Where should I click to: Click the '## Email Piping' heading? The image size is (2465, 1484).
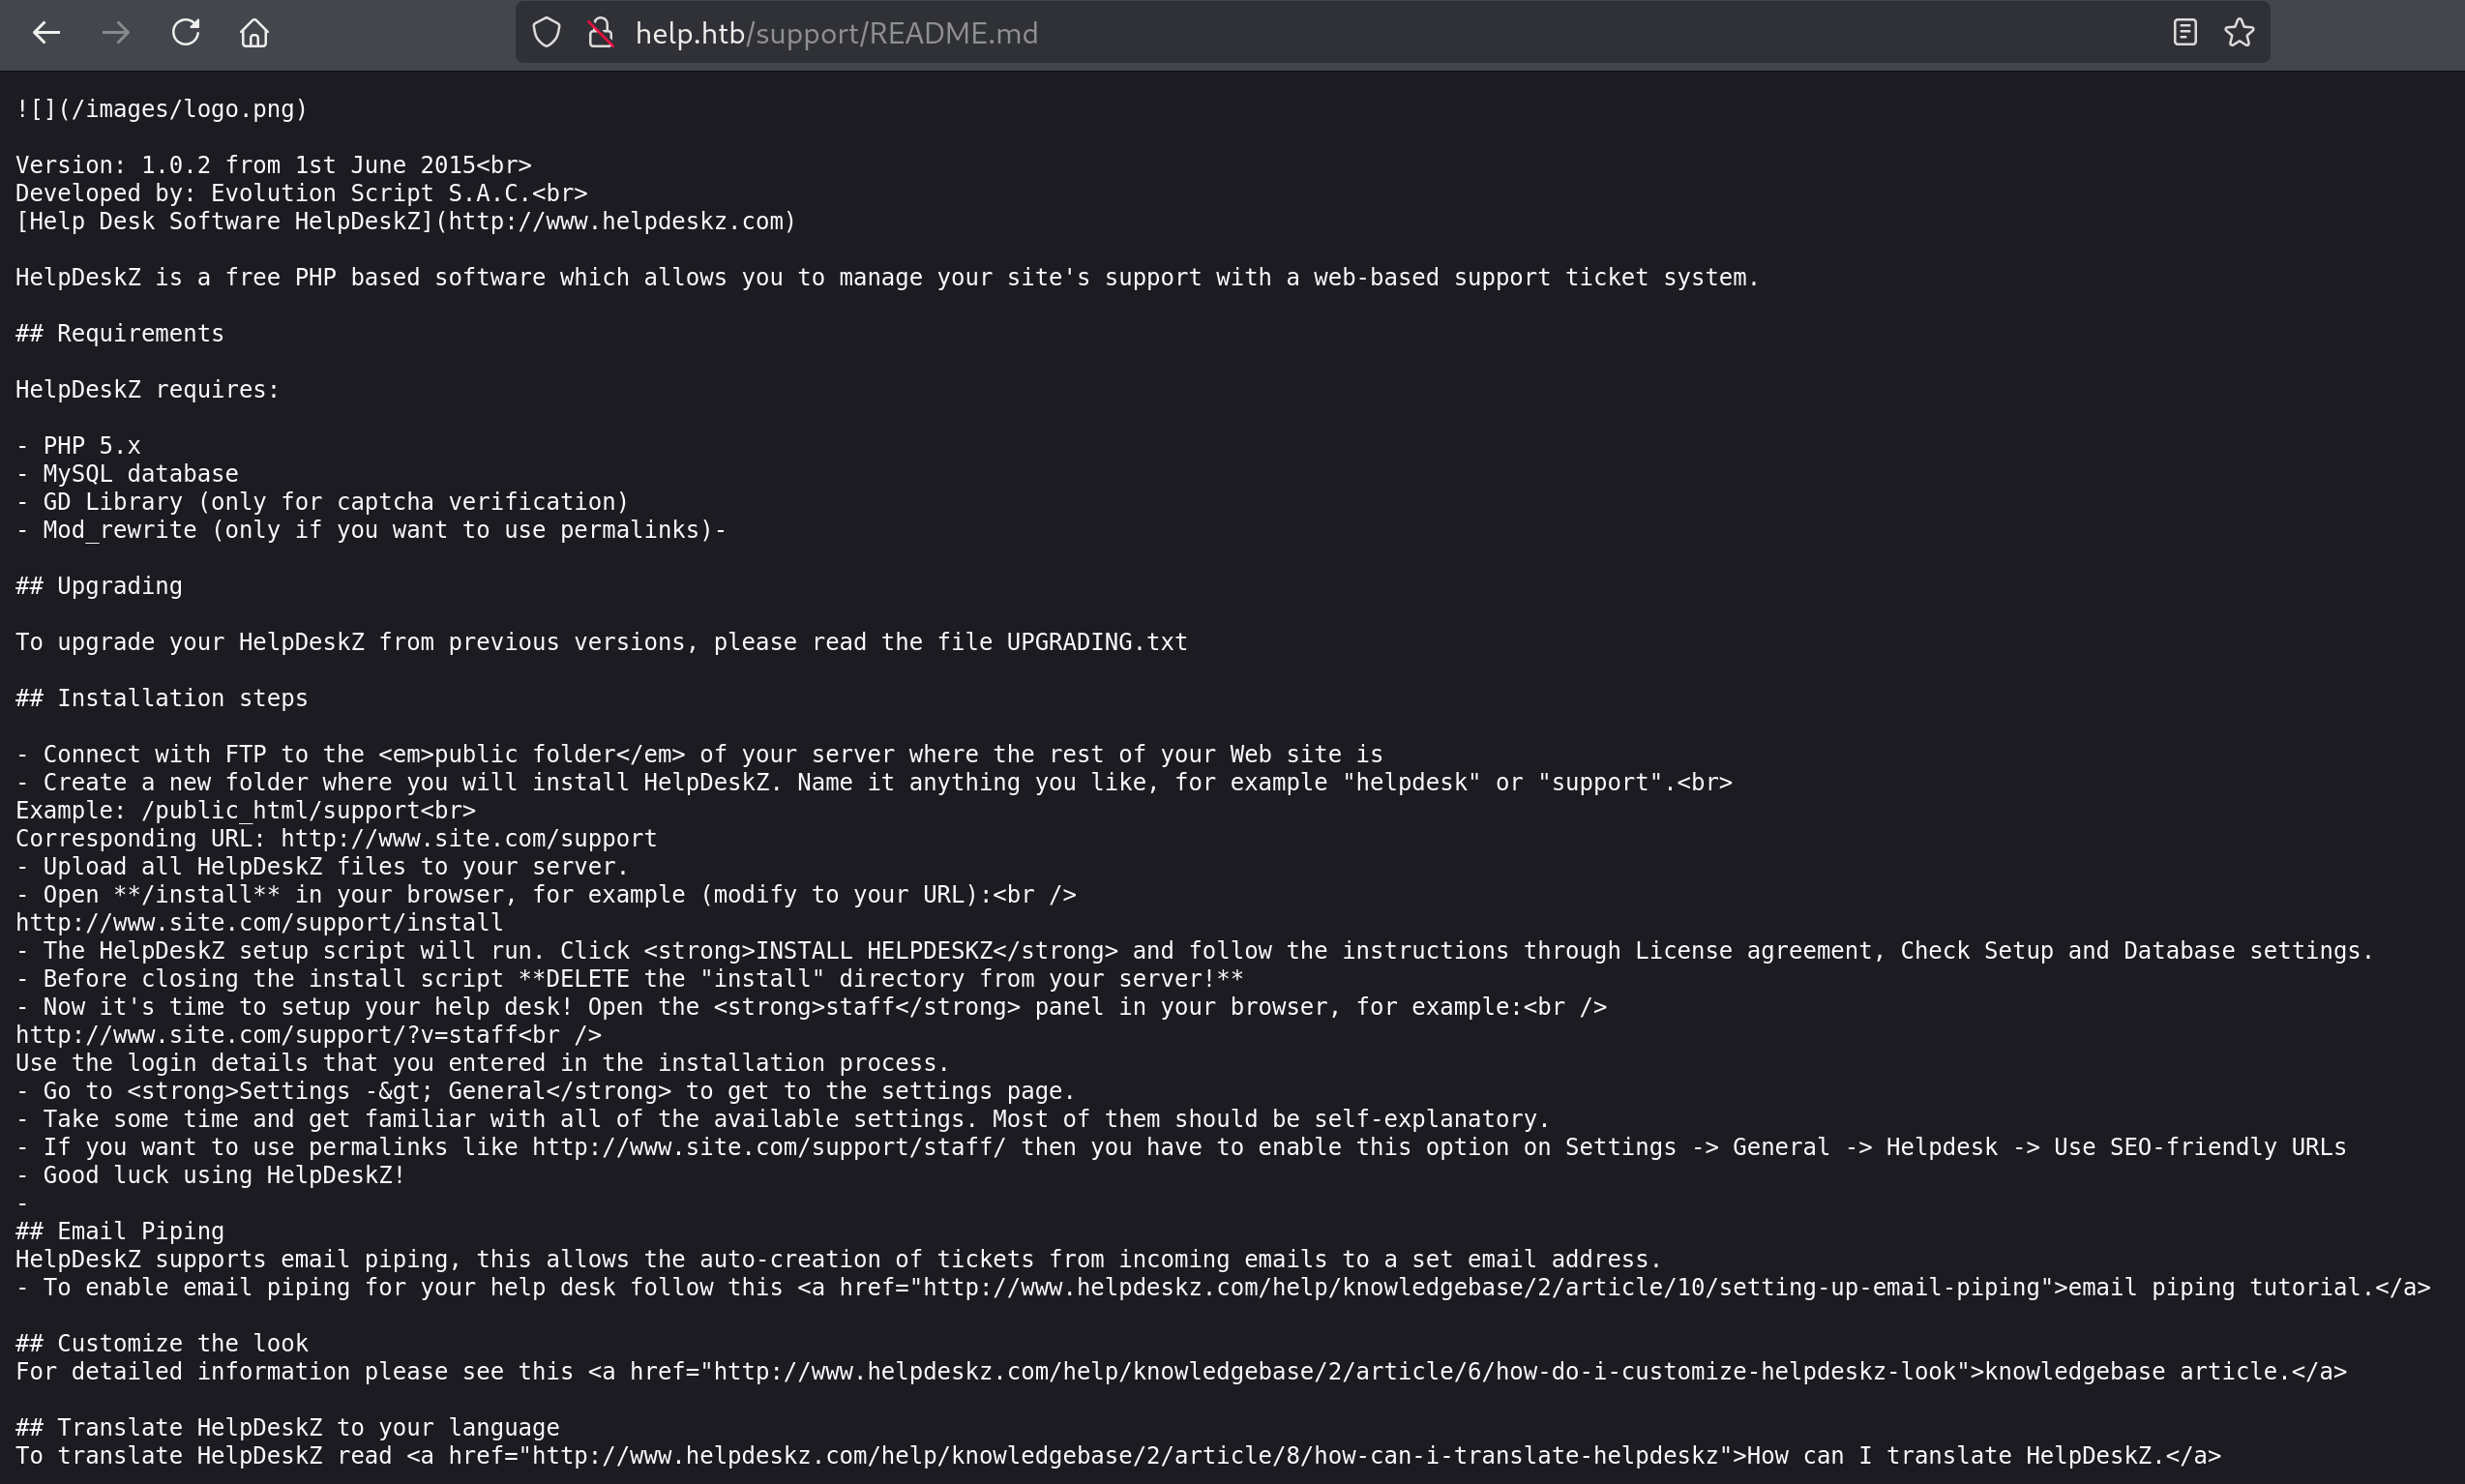(119, 1229)
